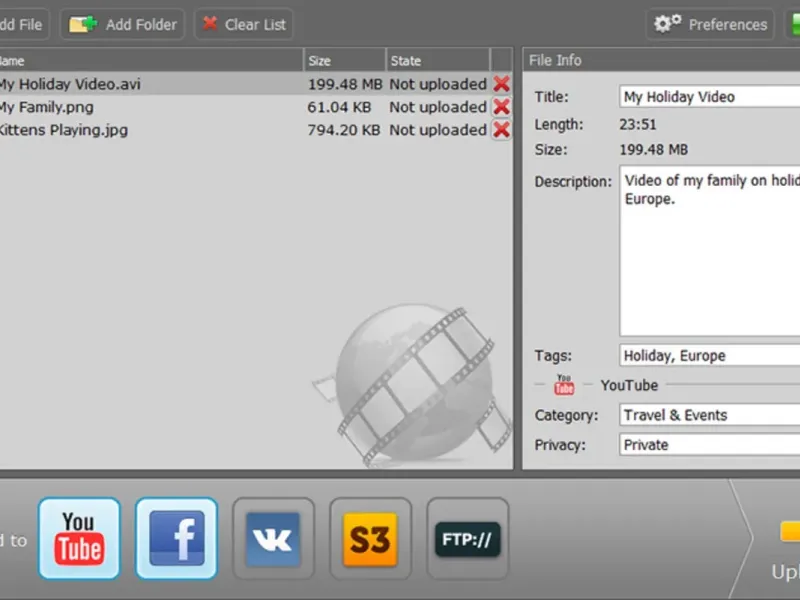This screenshot has width=800, height=600.
Task: Select VK as upload destination
Action: [273, 539]
